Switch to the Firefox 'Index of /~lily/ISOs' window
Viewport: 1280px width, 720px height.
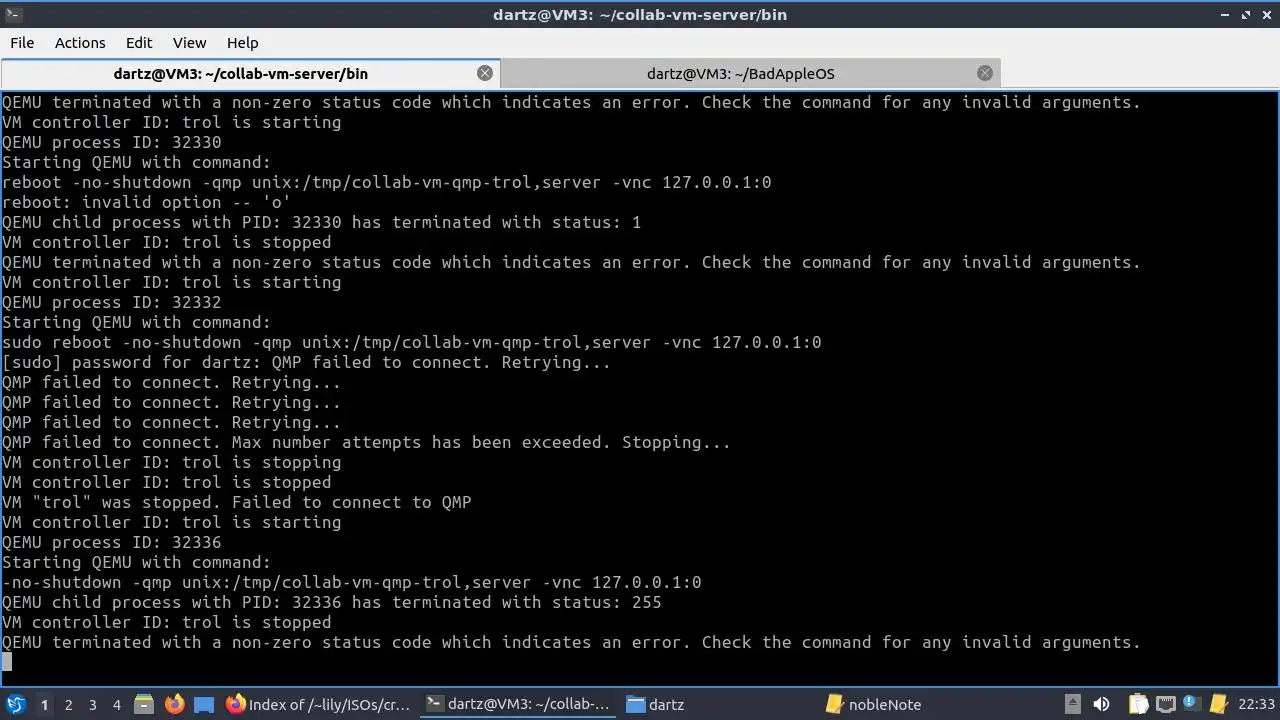point(318,704)
